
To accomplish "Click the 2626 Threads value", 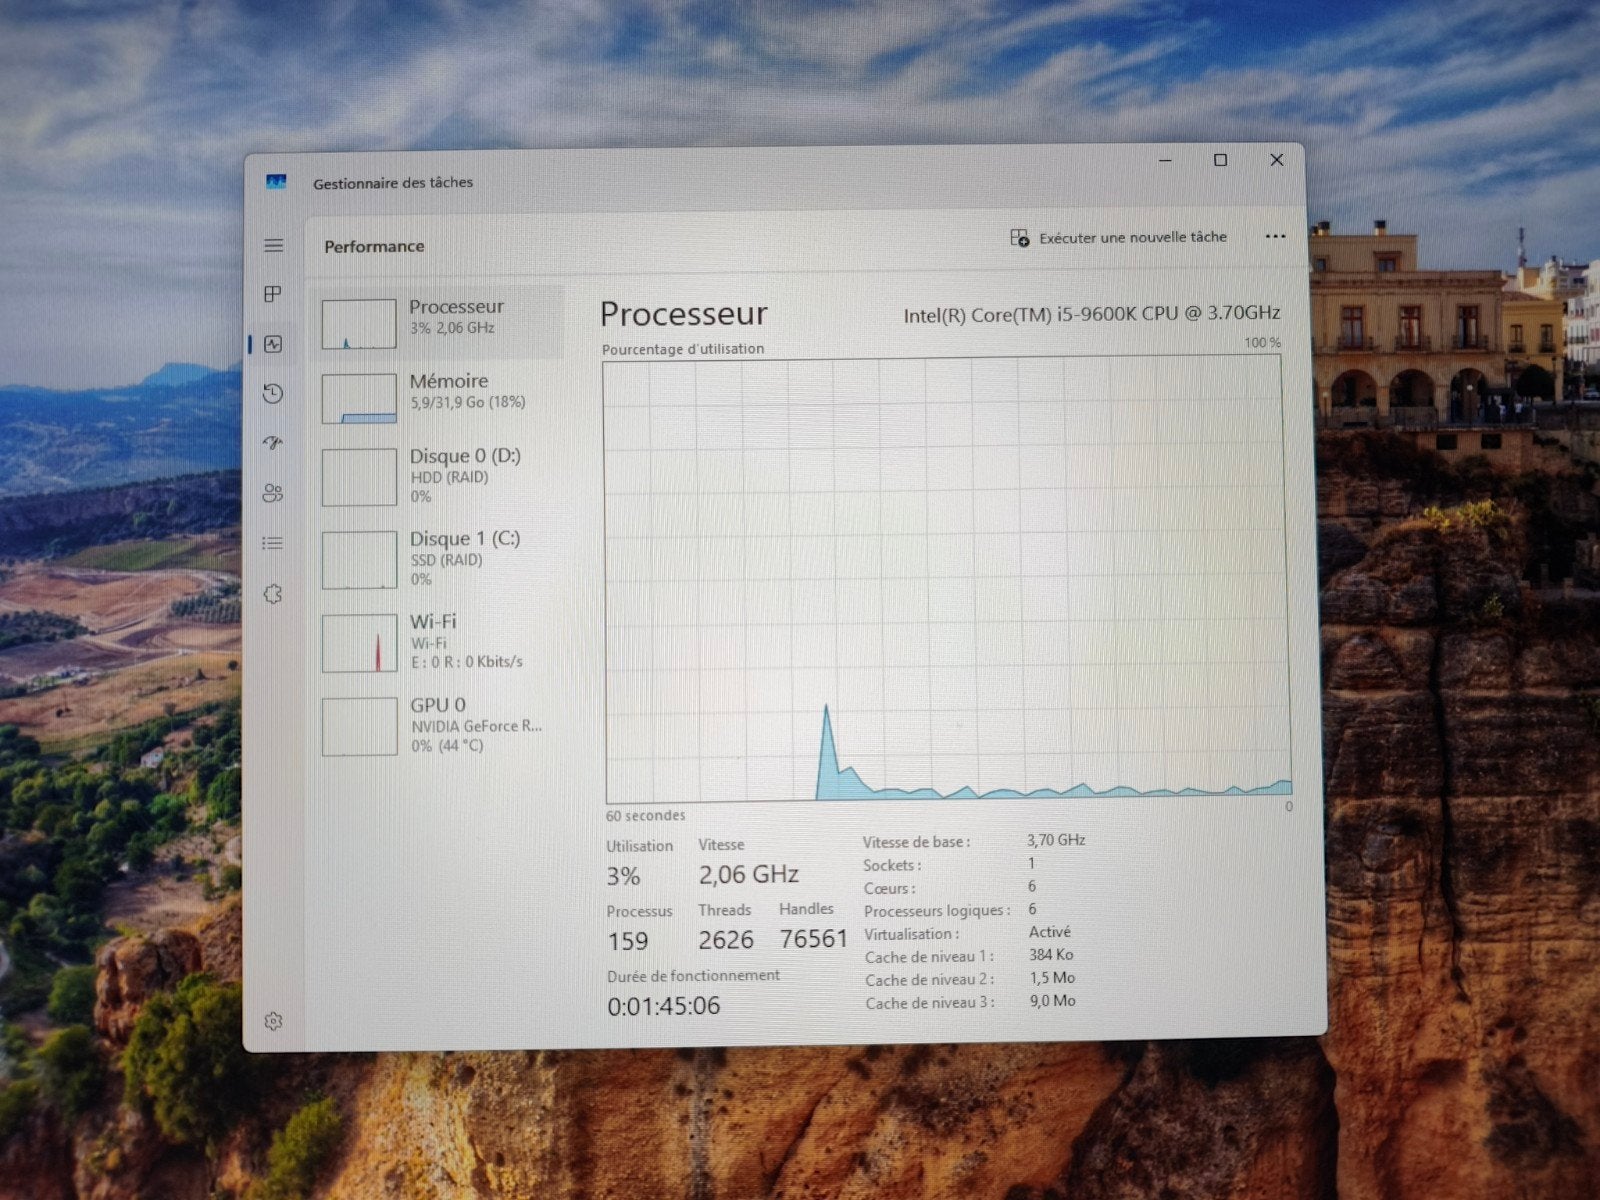I will [x=725, y=940].
